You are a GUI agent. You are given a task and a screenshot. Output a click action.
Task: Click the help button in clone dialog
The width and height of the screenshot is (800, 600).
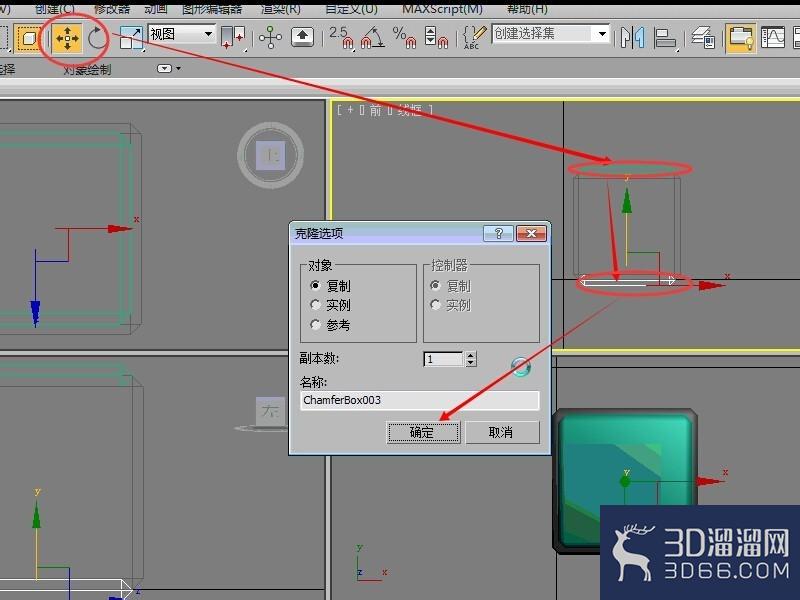click(498, 233)
